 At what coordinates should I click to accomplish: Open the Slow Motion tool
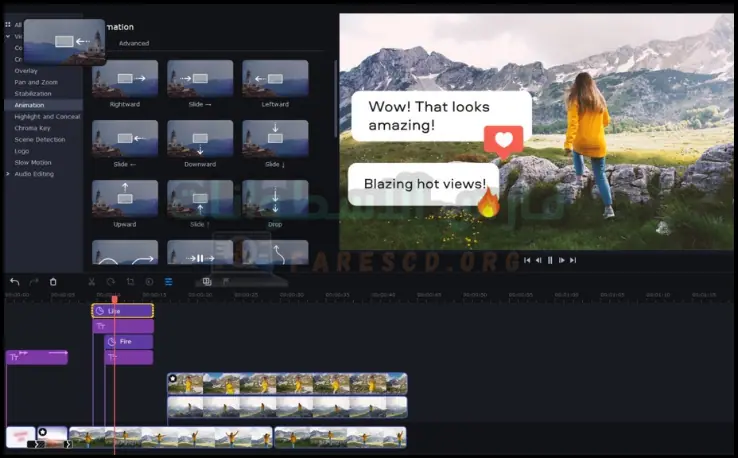point(33,162)
